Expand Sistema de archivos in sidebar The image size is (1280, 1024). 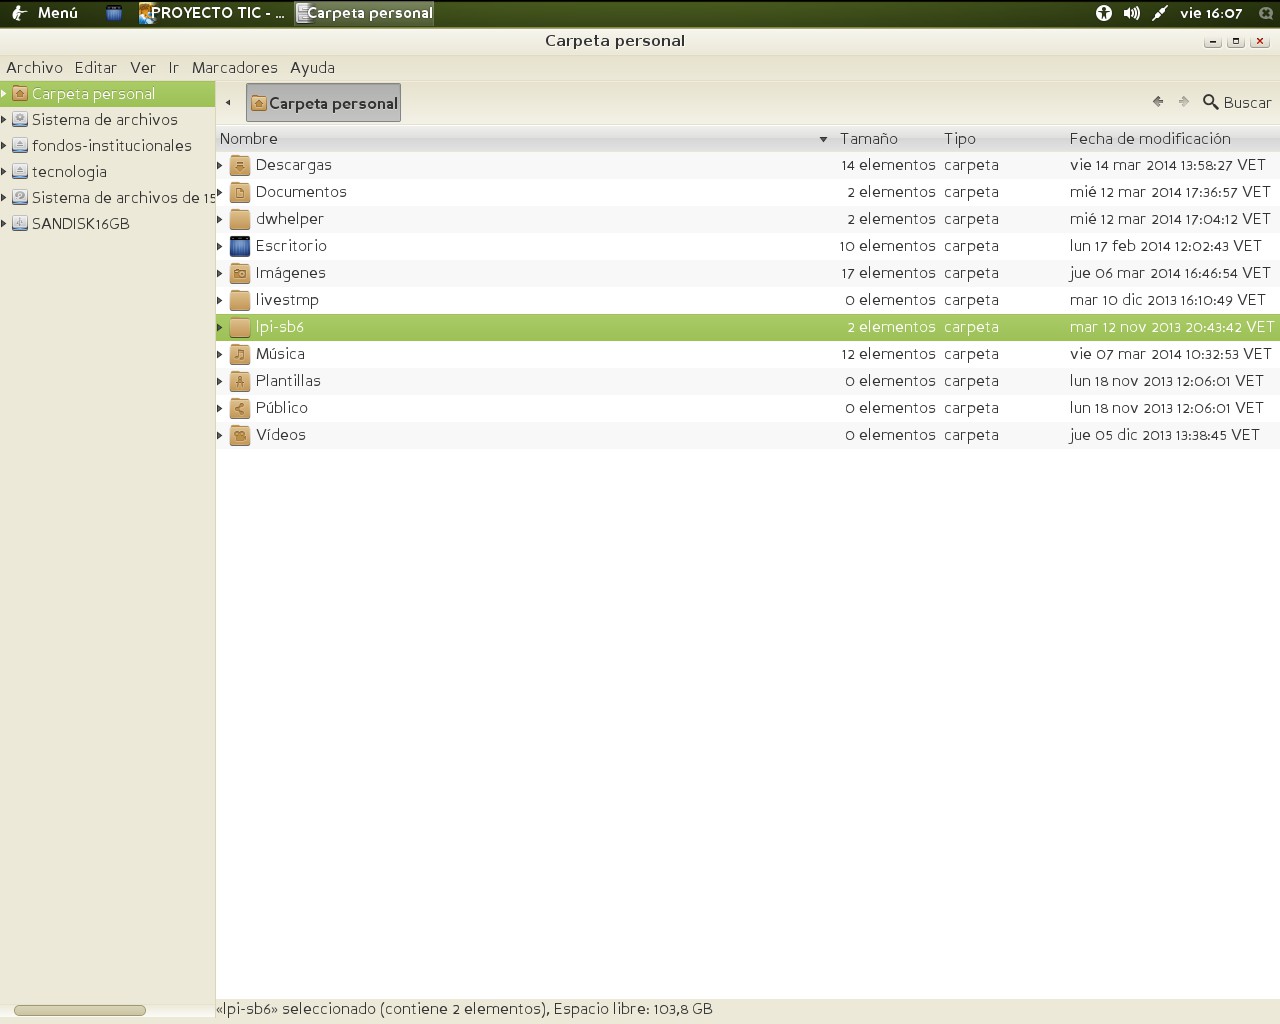pos(5,120)
